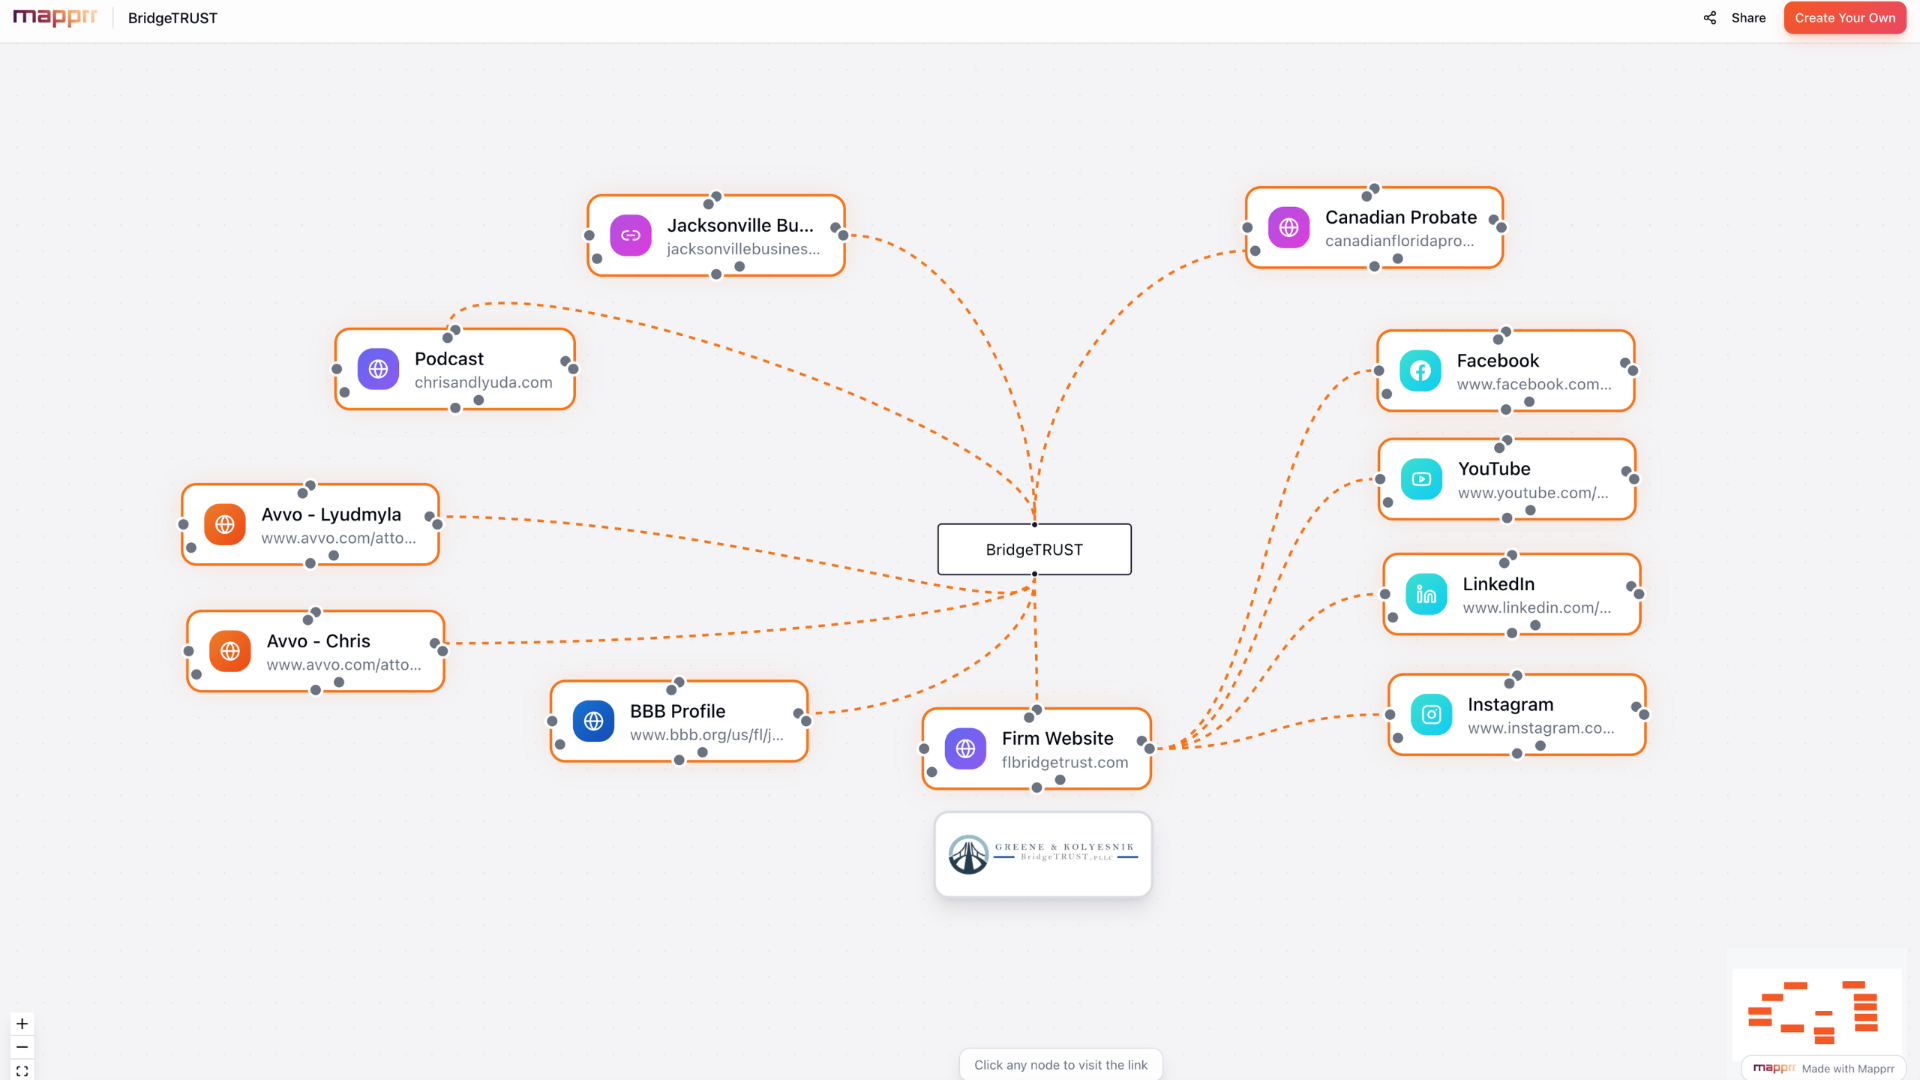Zoom out with the minus button
The image size is (1920, 1080).
pos(22,1047)
